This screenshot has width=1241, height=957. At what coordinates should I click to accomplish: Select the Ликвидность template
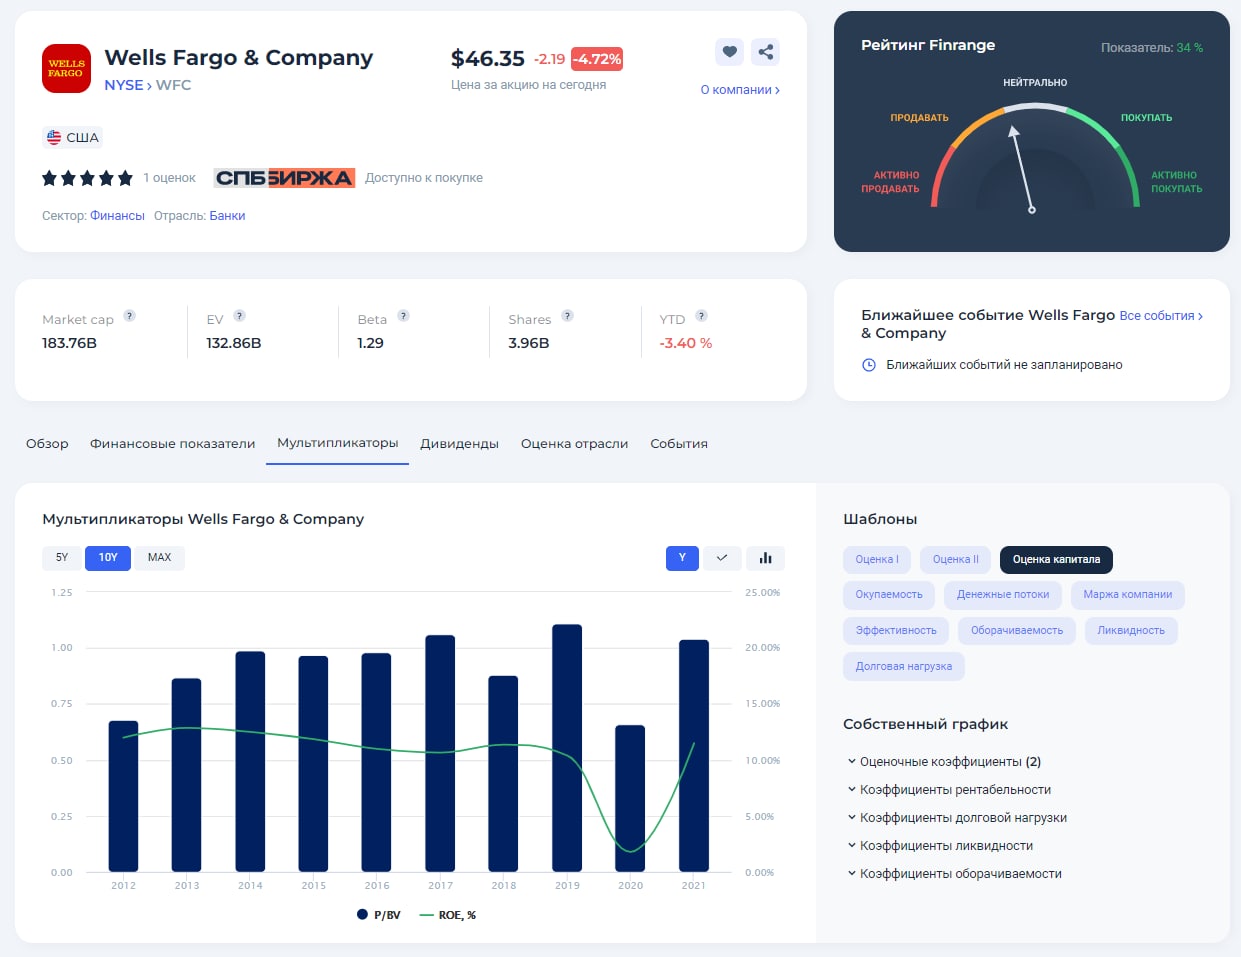(1131, 631)
